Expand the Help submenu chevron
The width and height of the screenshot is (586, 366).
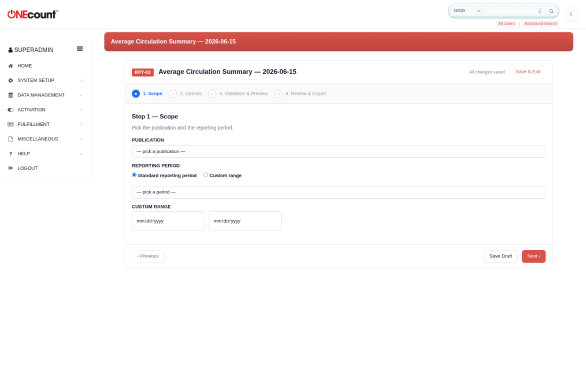click(81, 154)
